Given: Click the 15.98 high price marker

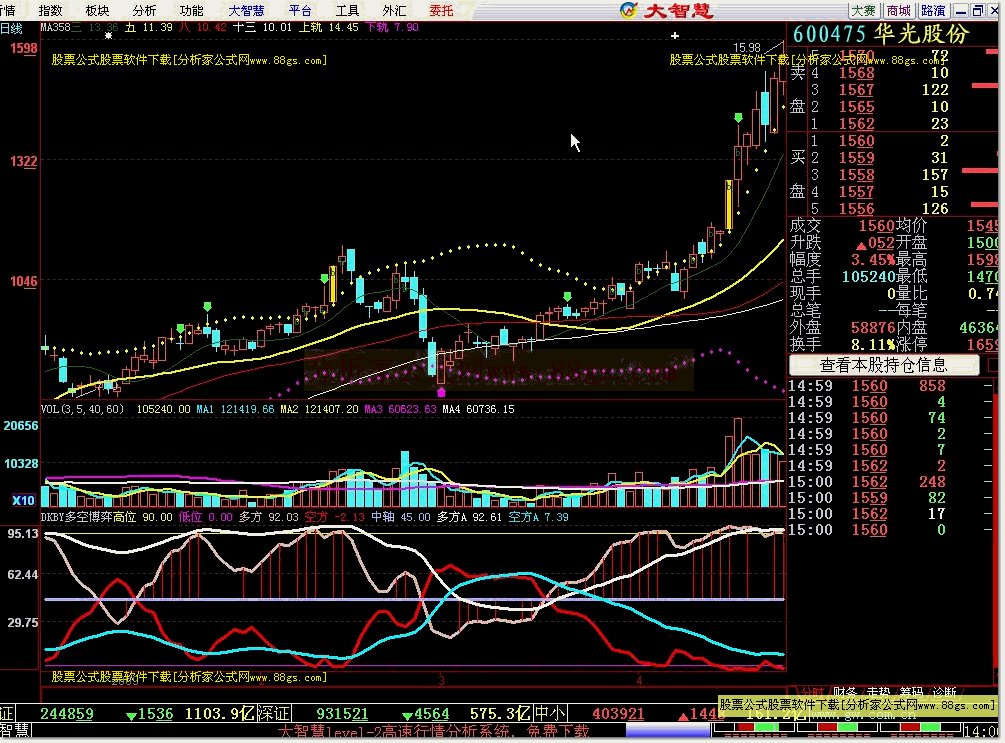Looking at the screenshot, I should point(747,47).
